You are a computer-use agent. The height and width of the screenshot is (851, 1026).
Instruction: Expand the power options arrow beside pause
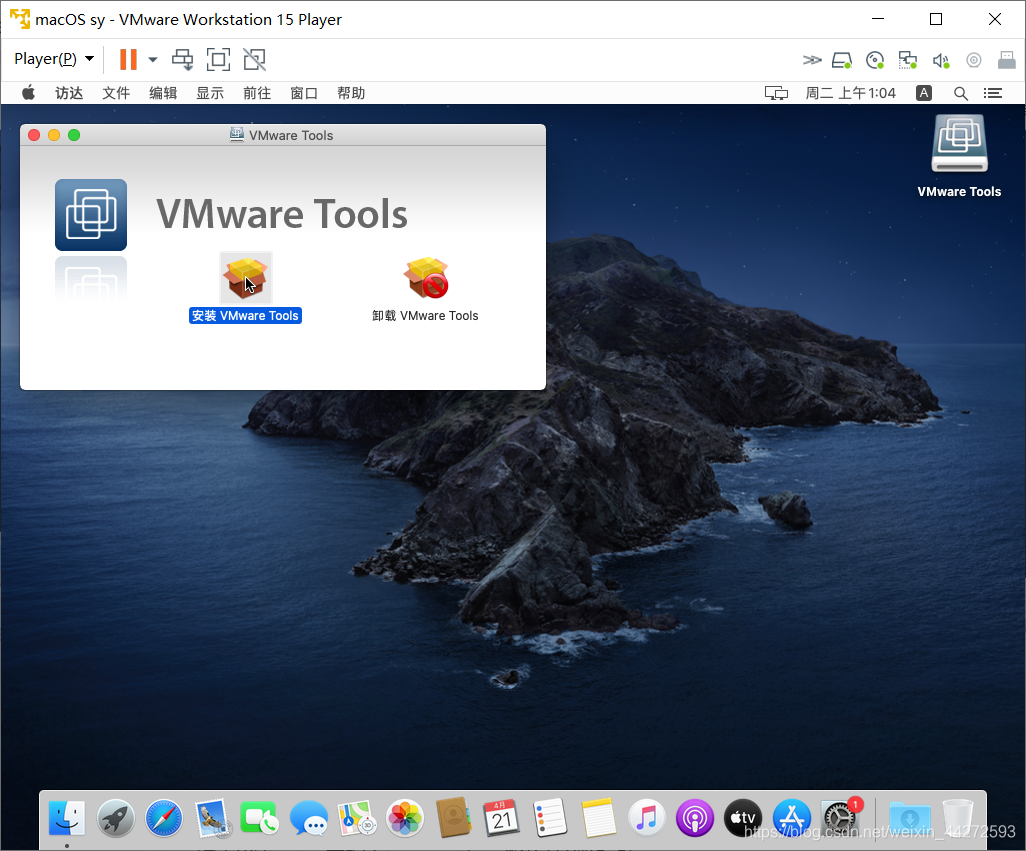pyautogui.click(x=153, y=59)
